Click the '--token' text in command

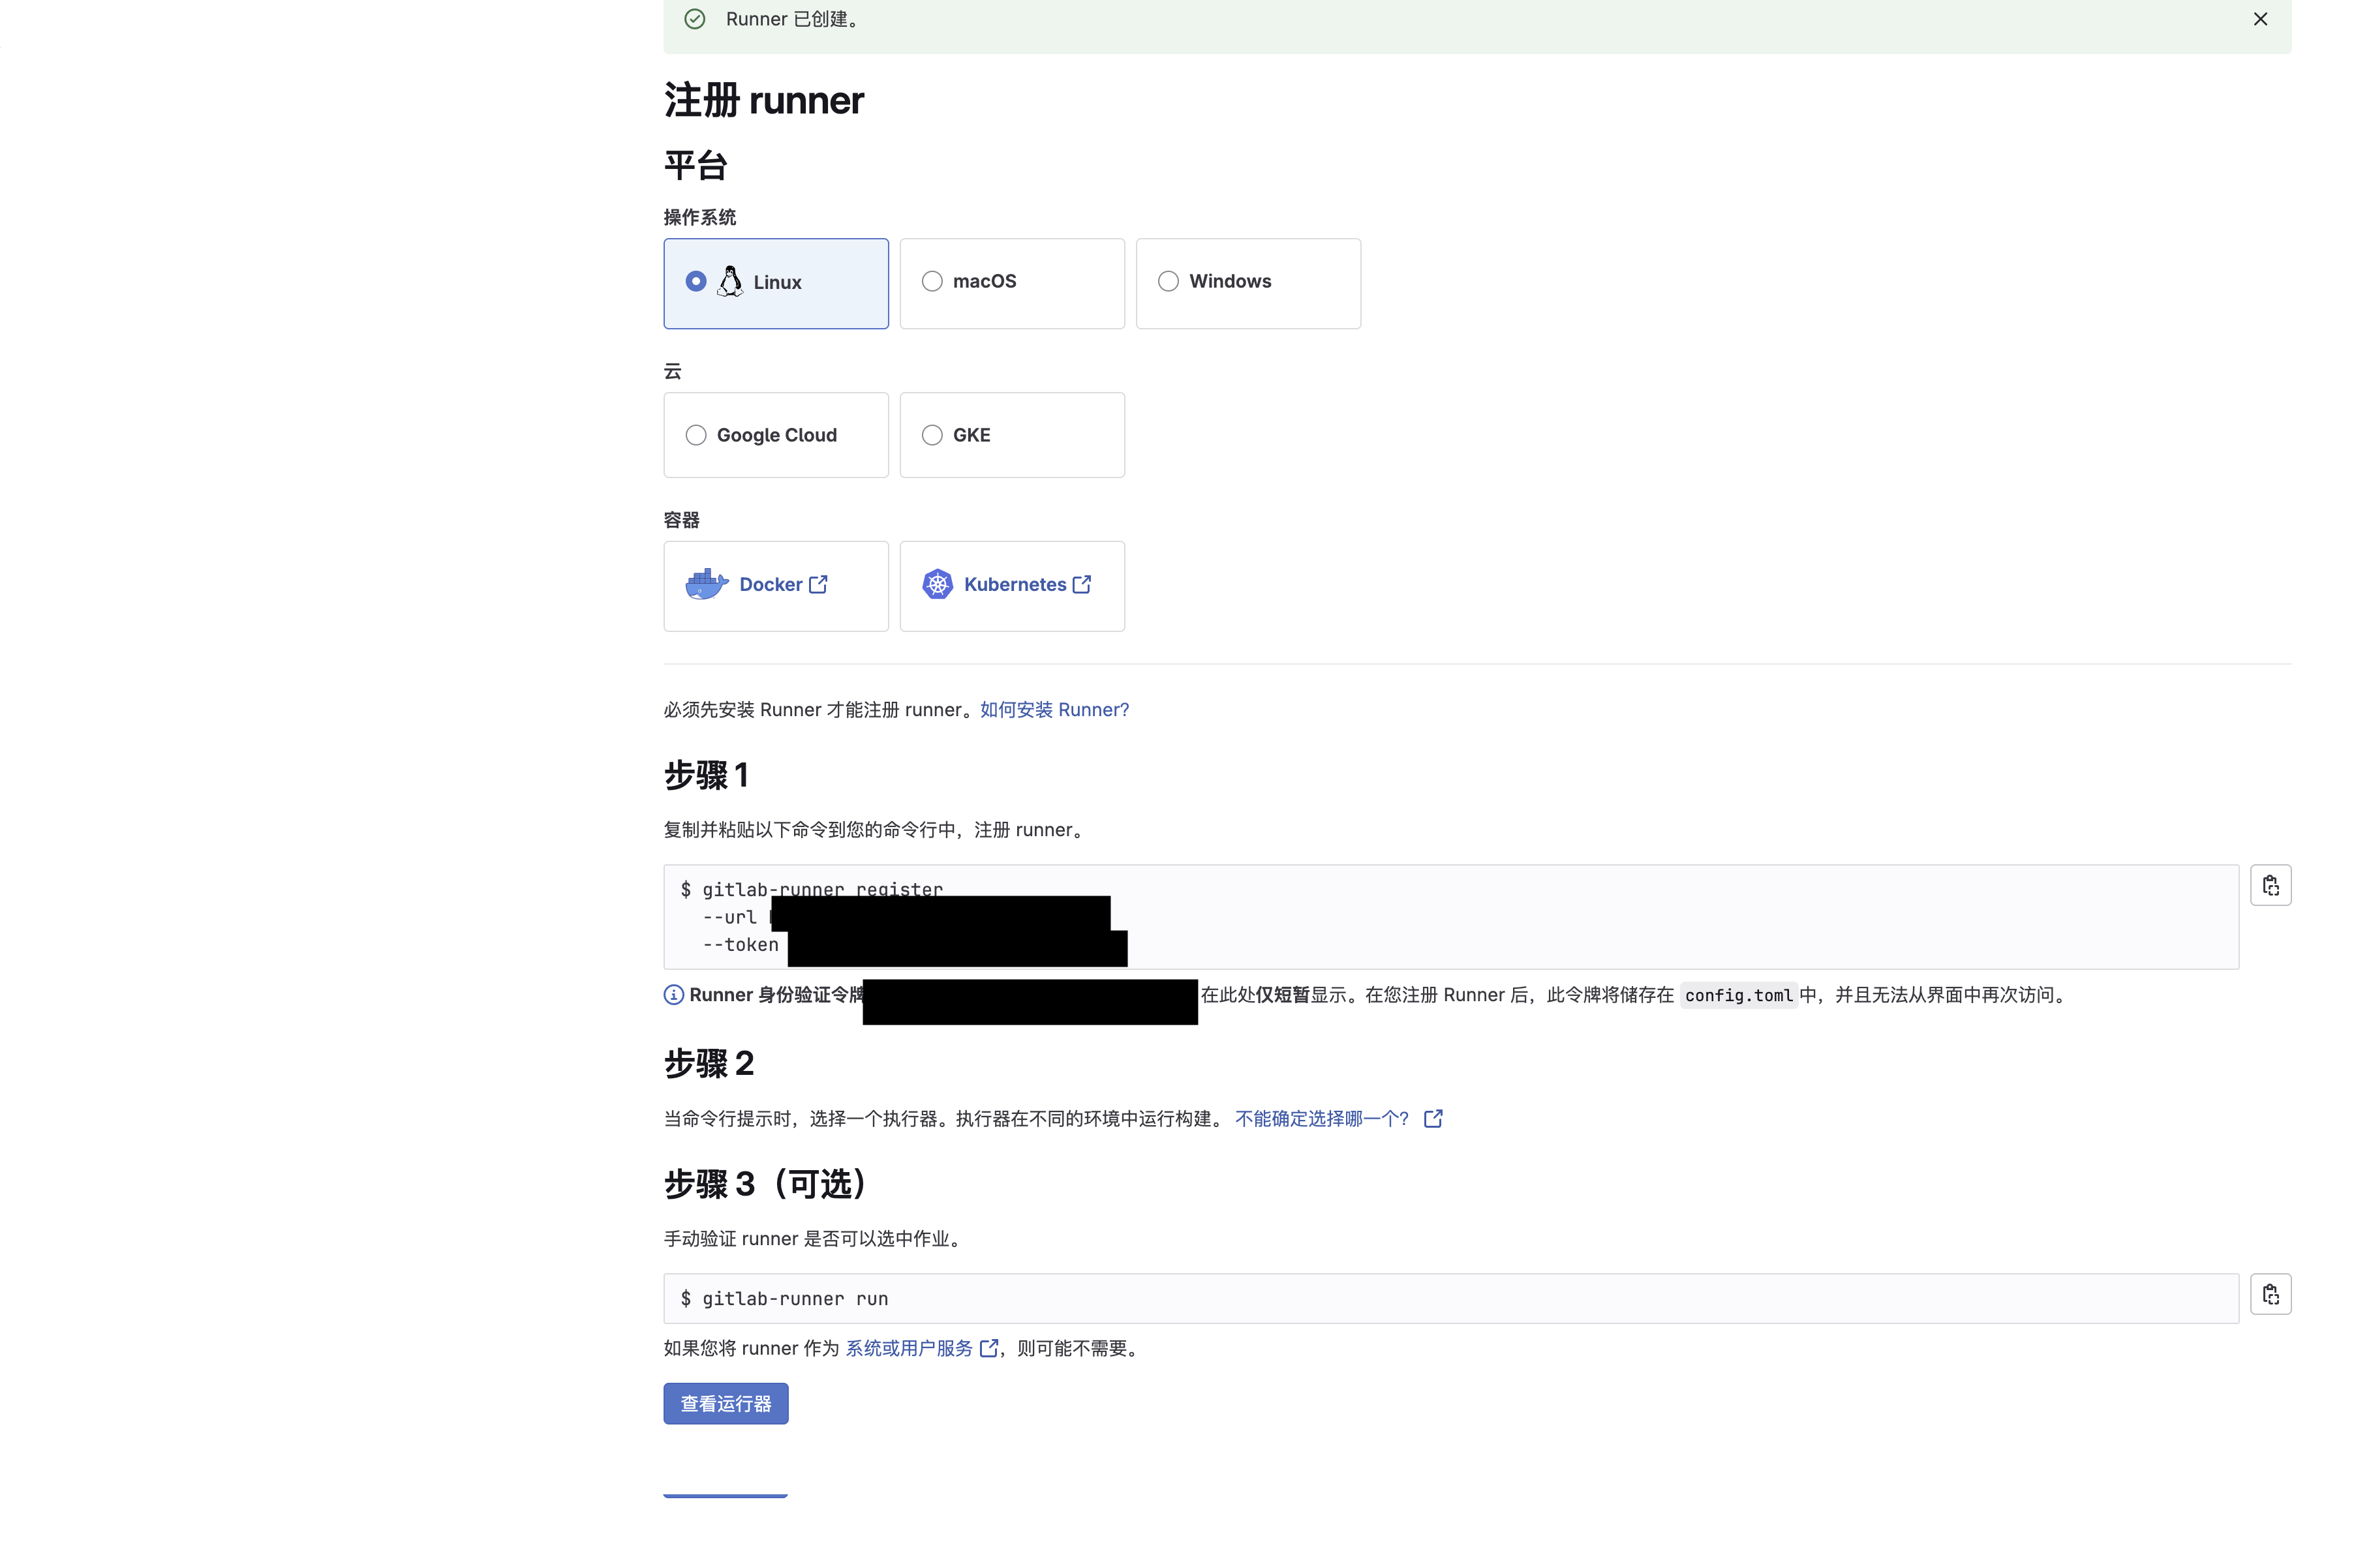[740, 945]
